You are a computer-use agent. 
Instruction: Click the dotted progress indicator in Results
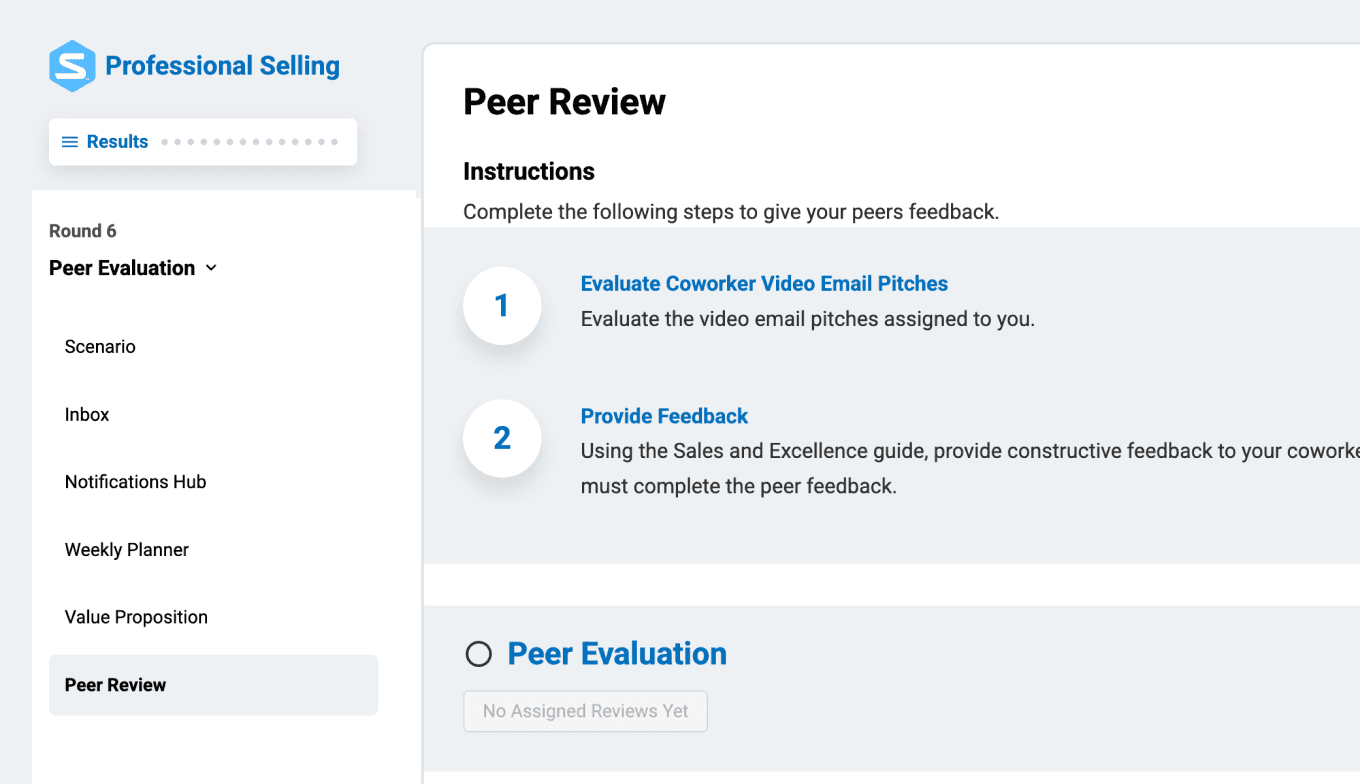pyautogui.click(x=250, y=142)
